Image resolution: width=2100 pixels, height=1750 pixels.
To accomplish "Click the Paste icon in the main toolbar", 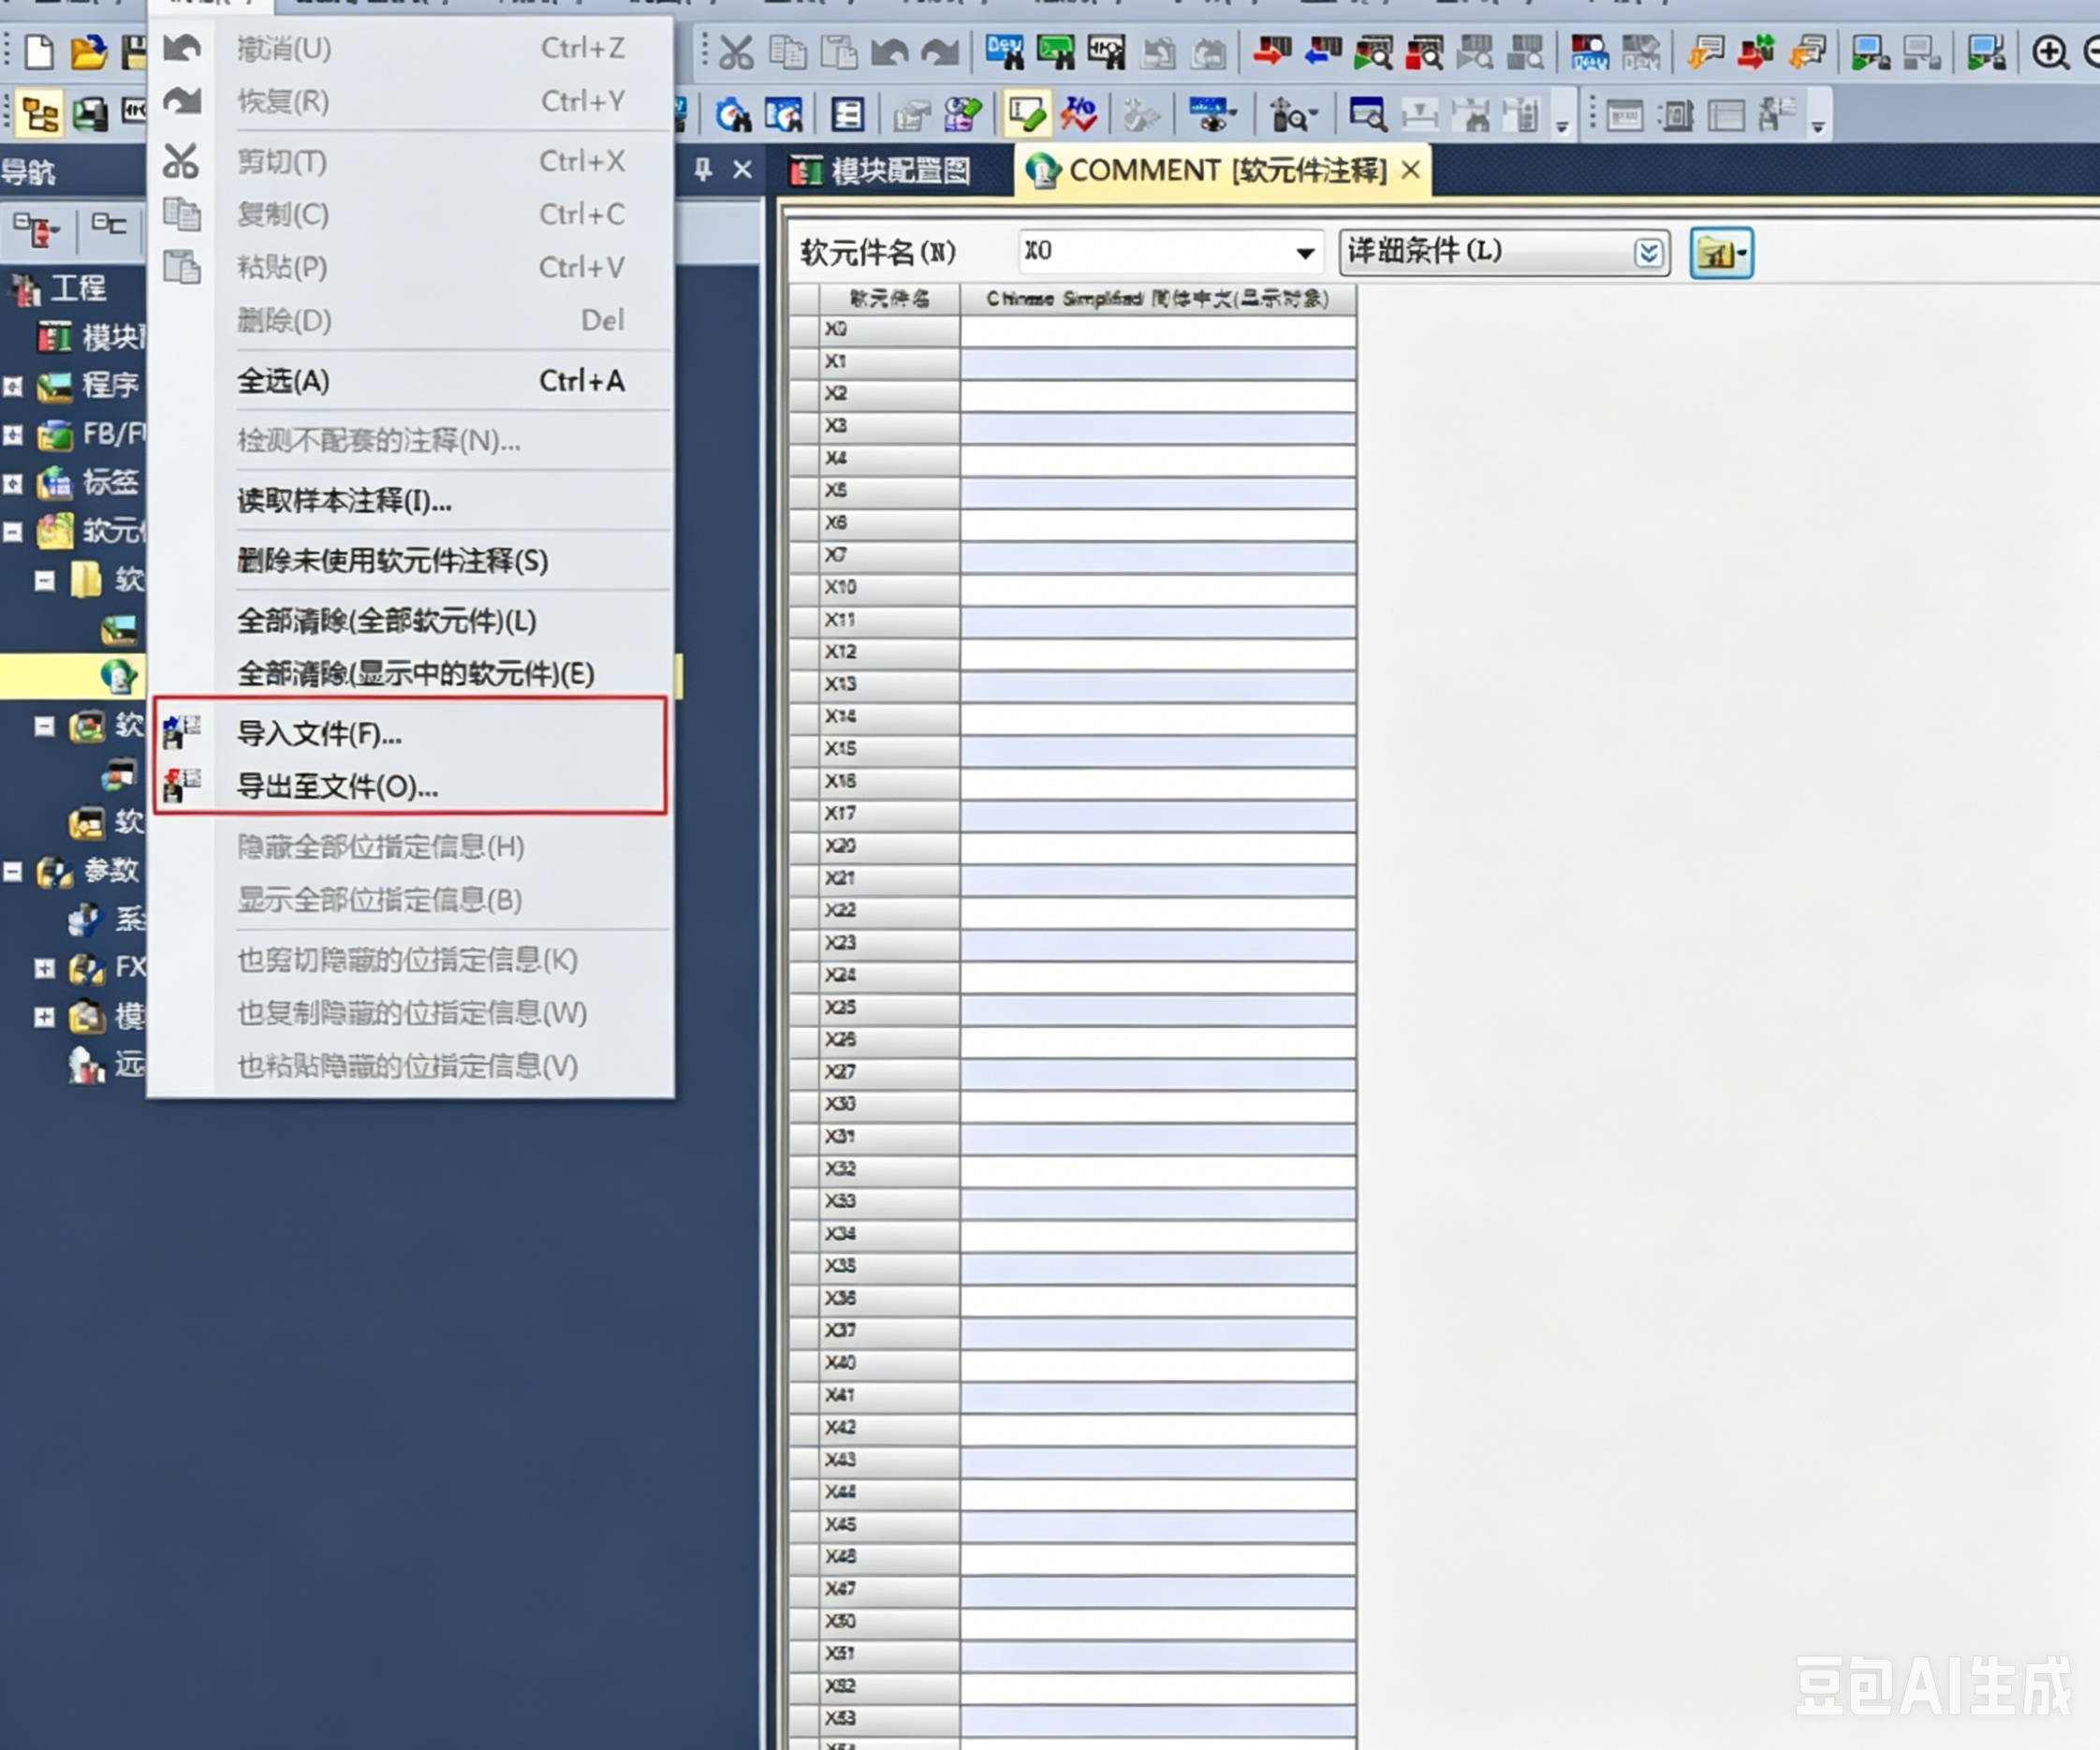I will [x=838, y=52].
